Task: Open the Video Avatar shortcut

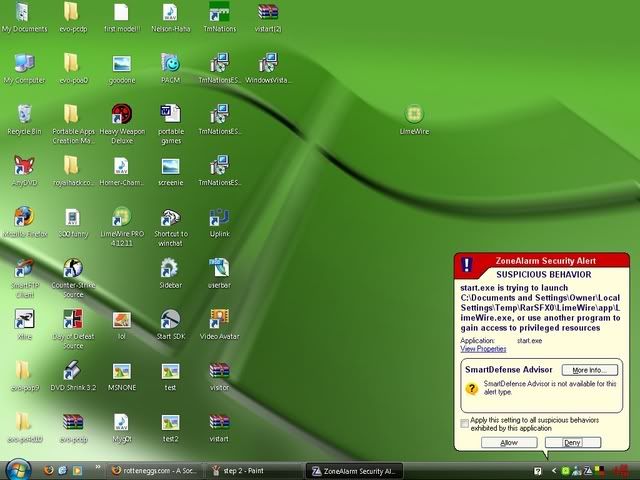Action: pyautogui.click(x=219, y=324)
